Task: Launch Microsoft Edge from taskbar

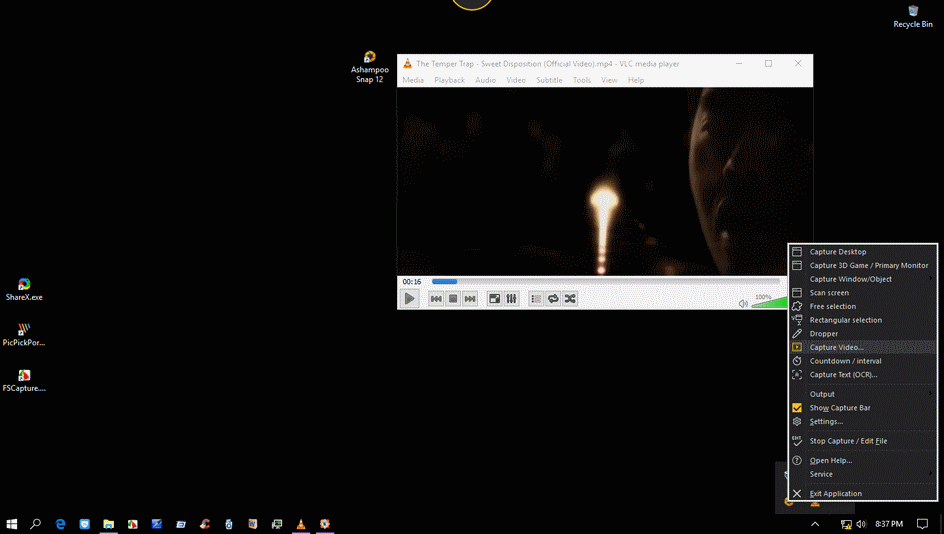Action: [x=60, y=524]
